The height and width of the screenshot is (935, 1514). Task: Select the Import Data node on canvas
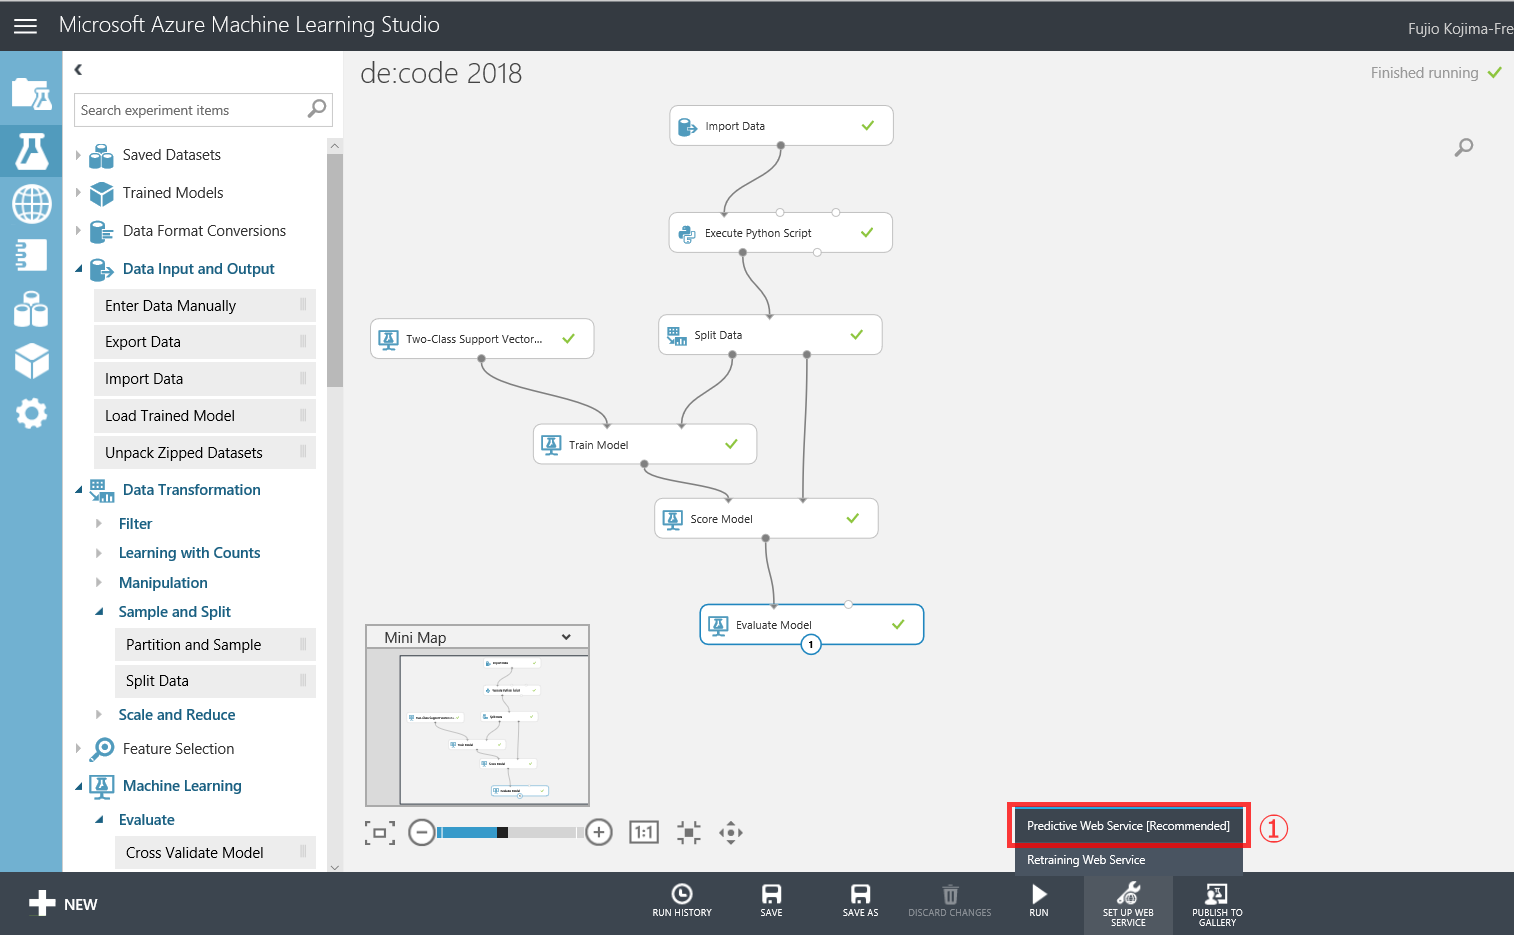point(781,126)
